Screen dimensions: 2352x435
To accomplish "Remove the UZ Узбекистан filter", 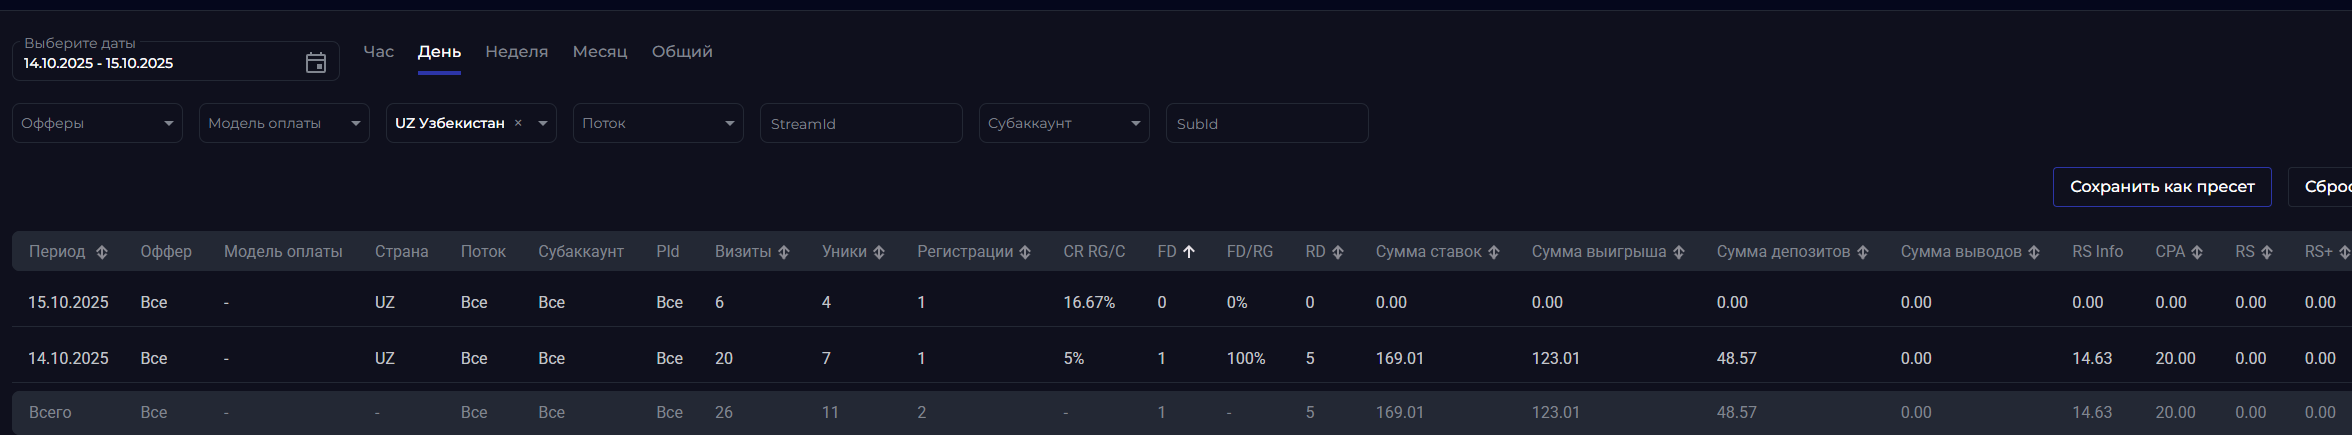I will tap(518, 123).
